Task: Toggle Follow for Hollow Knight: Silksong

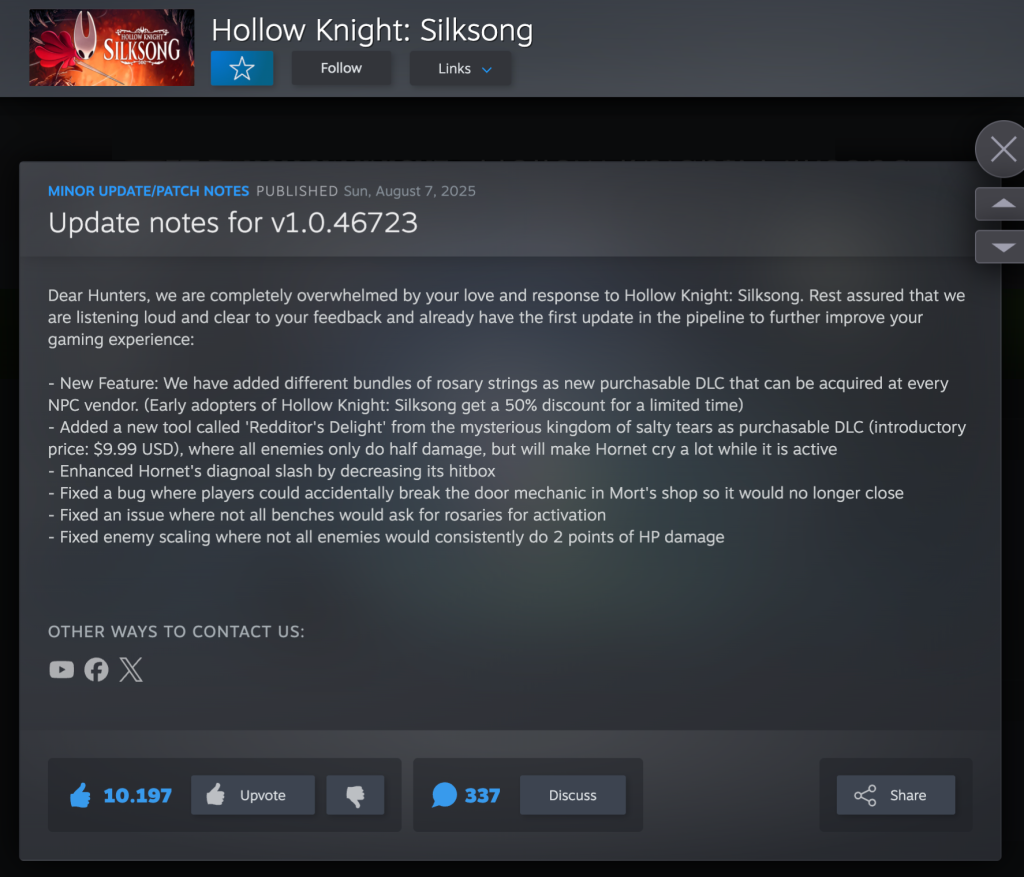Action: click(x=341, y=68)
